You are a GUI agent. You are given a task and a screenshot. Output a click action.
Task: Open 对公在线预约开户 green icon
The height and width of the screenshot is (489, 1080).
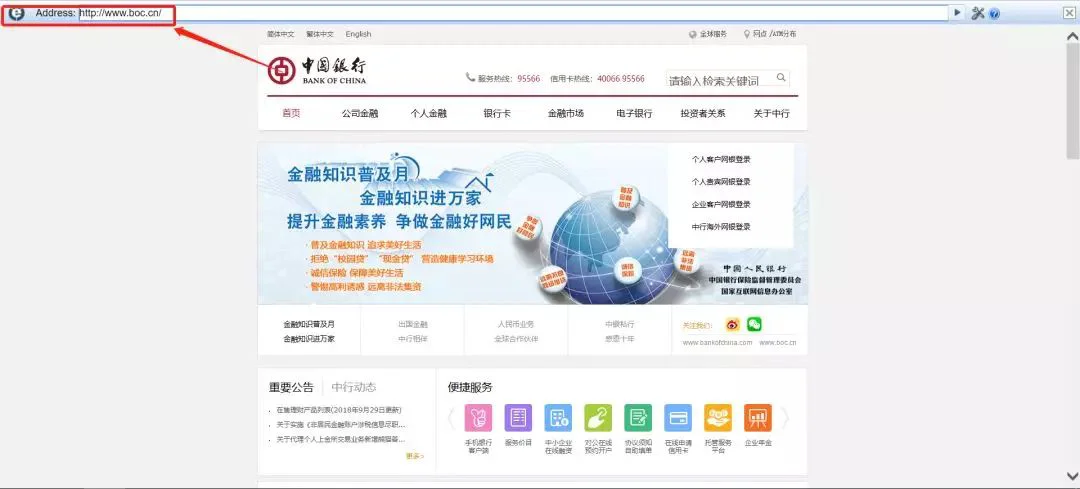pyautogui.click(x=598, y=417)
